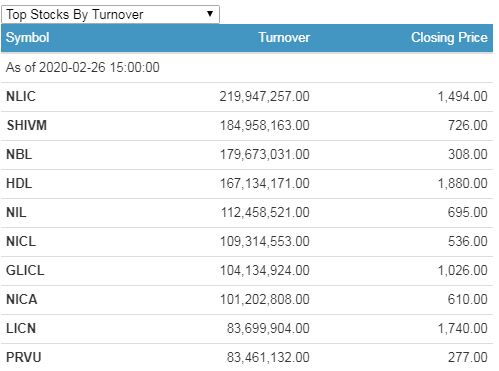Sort by the Turnover column header
Screen dimensions: 499x371
pos(284,37)
